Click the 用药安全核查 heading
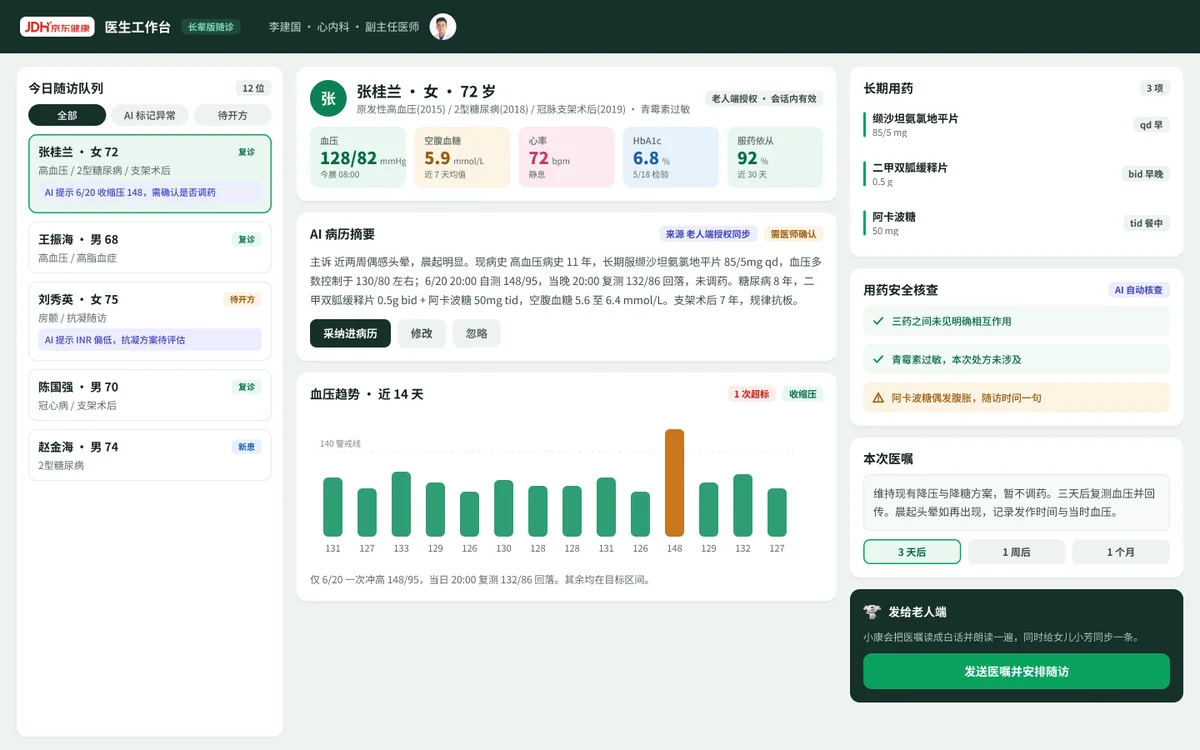 pos(901,290)
